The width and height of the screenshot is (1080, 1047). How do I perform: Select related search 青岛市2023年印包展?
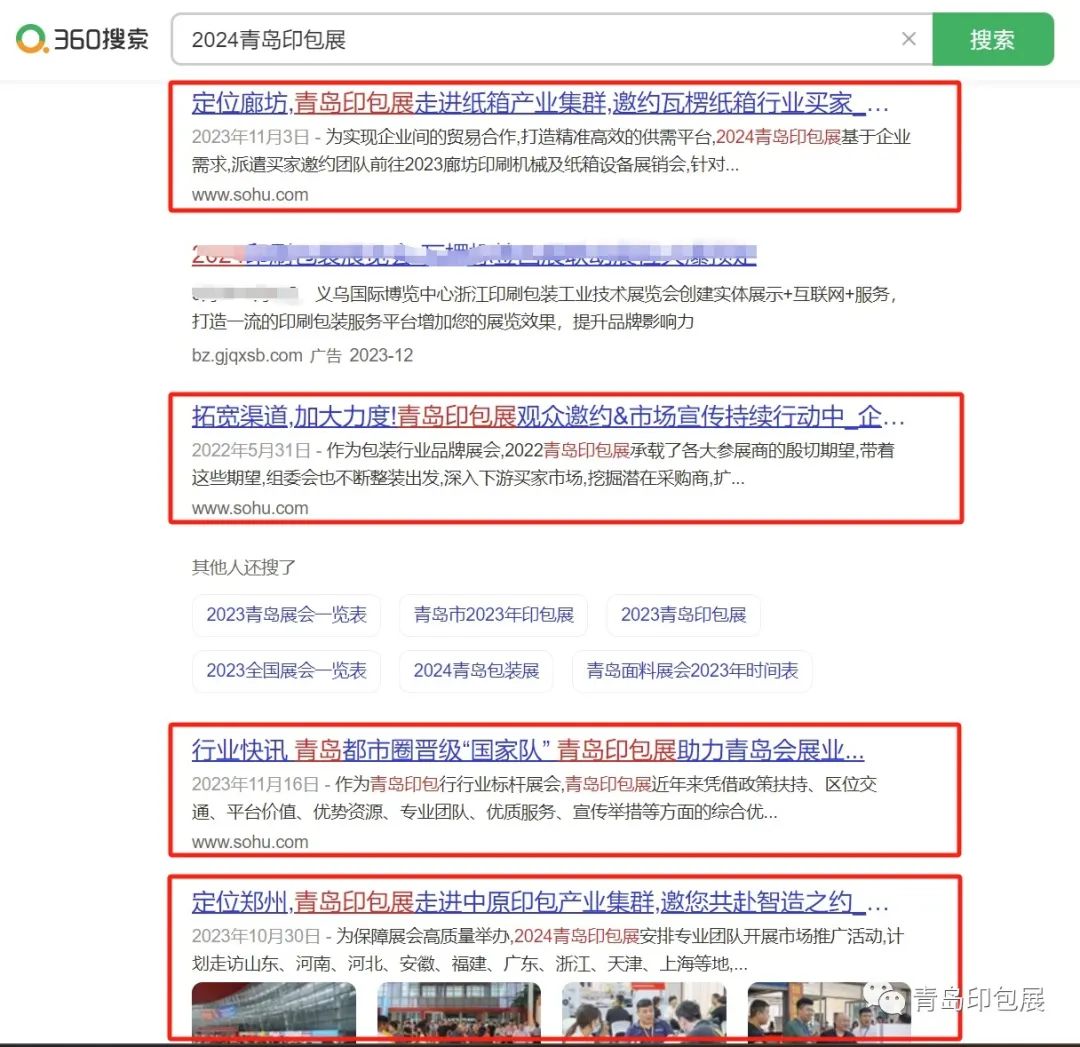[x=493, y=615]
